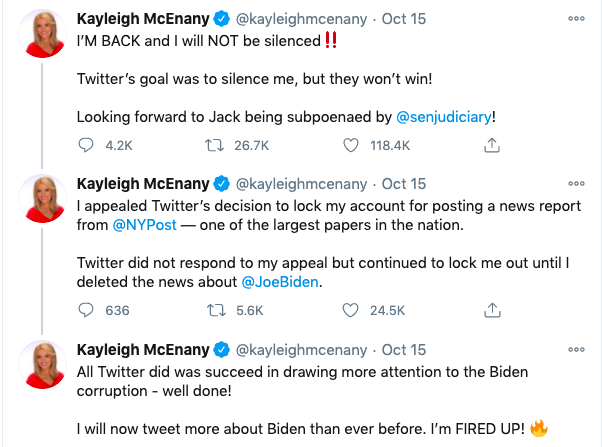Share the "I'M BACK" tweet
Image resolution: width=602 pixels, height=447 pixels.
pos(491,145)
